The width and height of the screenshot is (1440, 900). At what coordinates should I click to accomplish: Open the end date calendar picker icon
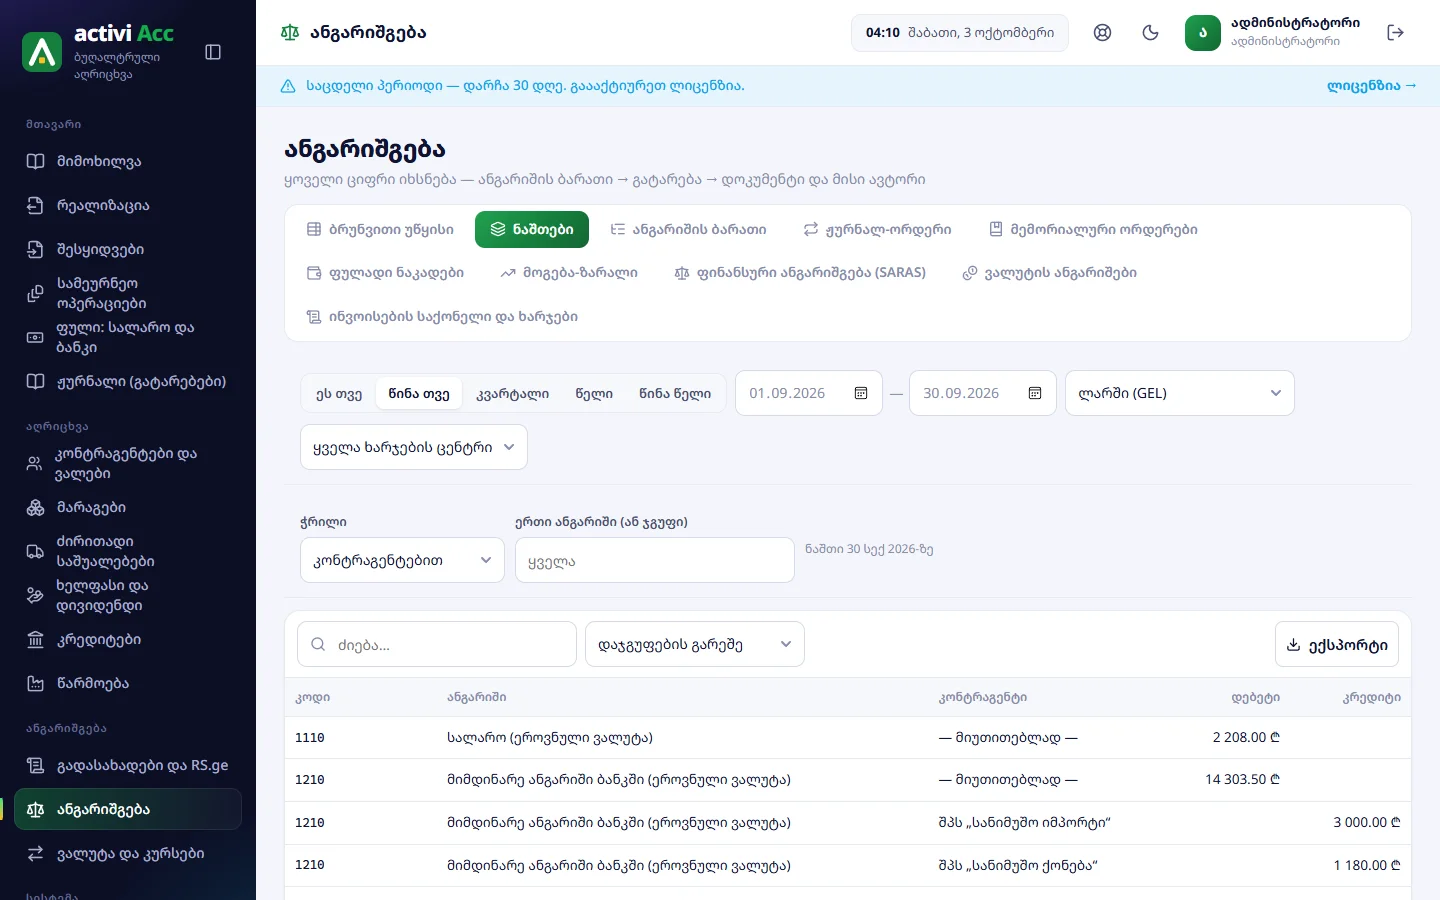1035,393
